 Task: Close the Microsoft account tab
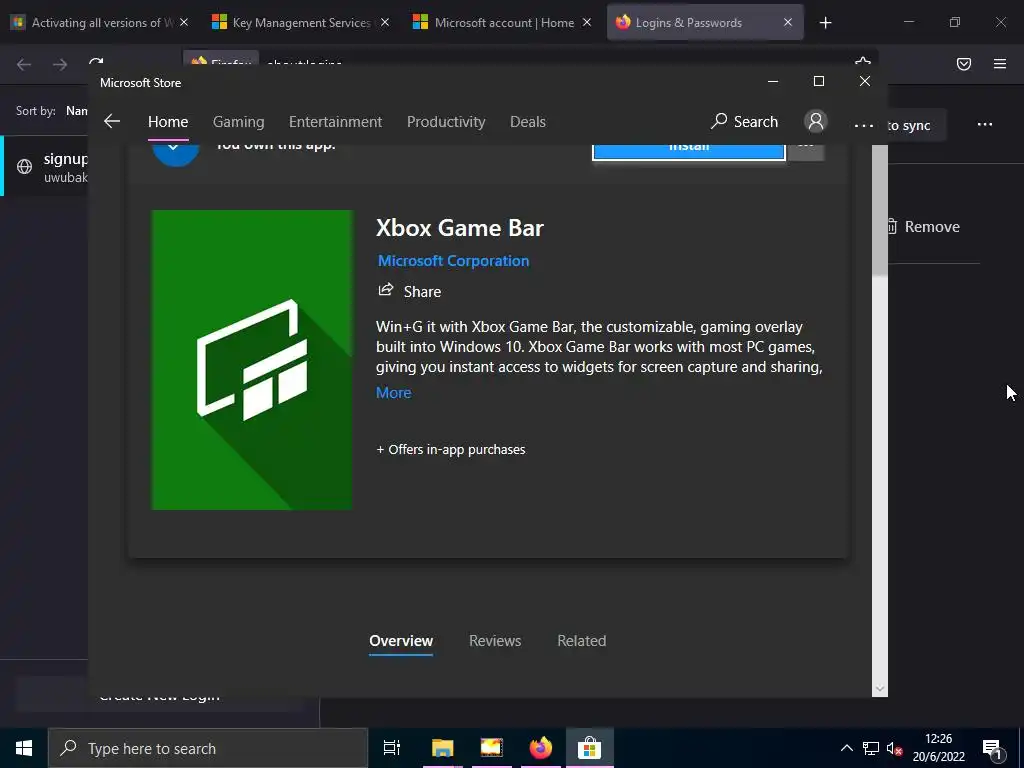pos(586,22)
